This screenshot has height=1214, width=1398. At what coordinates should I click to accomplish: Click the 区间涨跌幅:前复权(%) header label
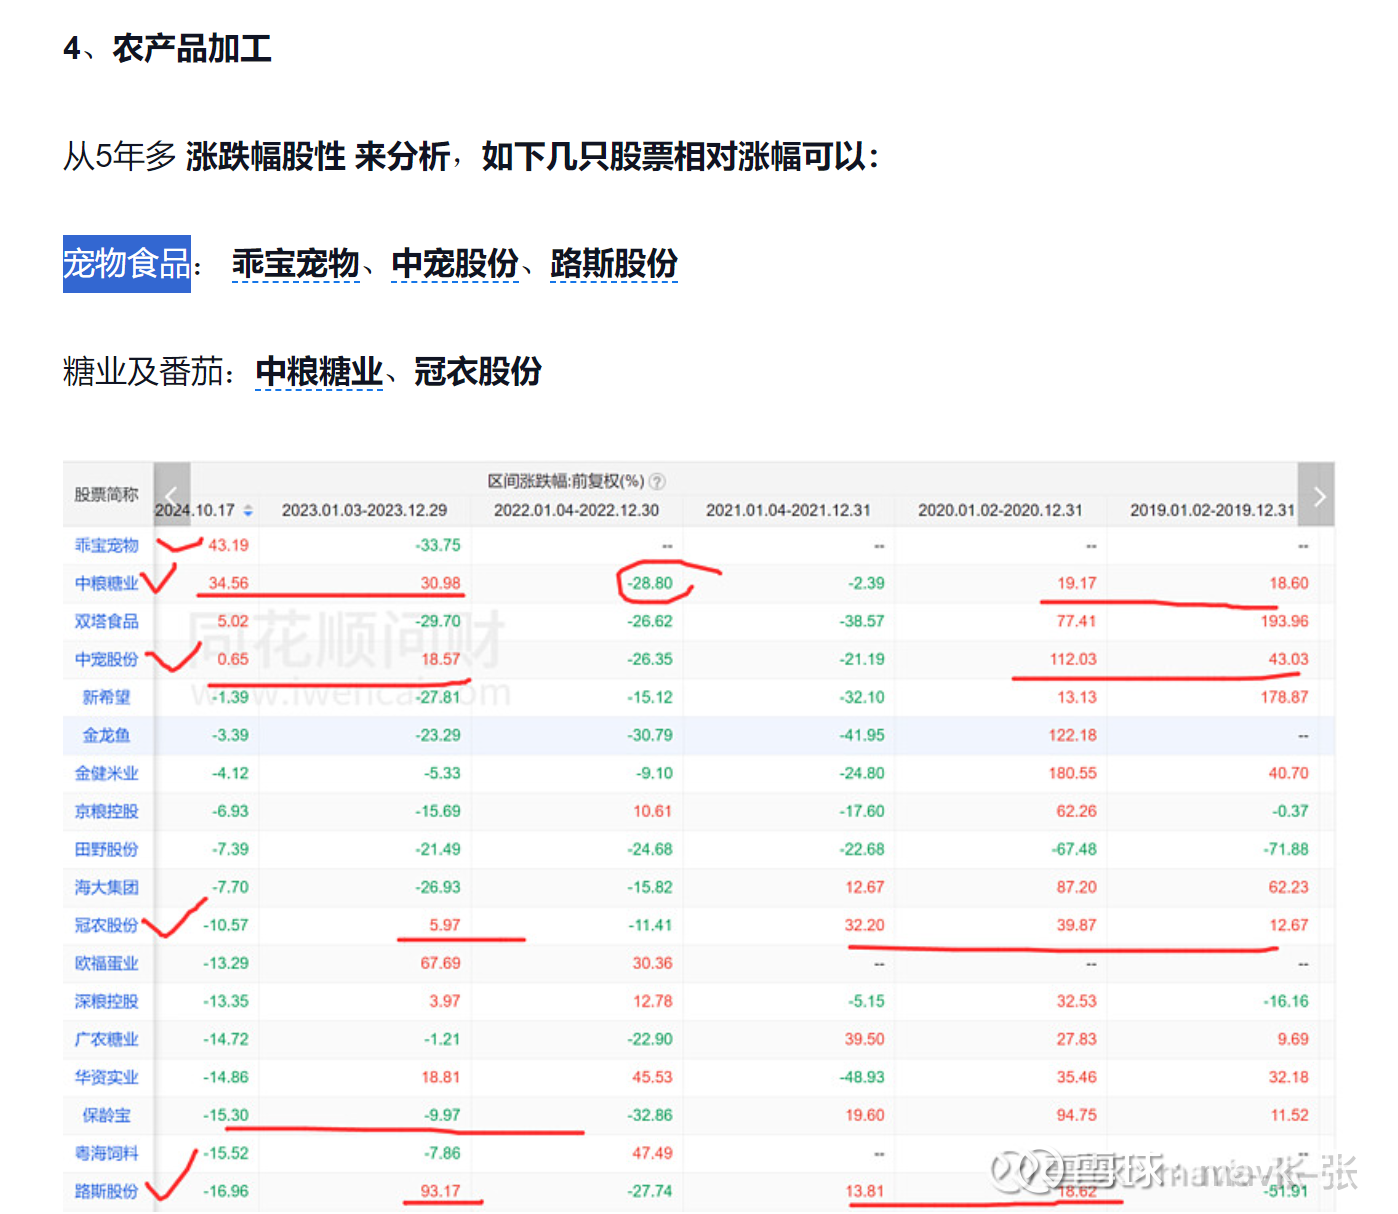pyautogui.click(x=566, y=482)
